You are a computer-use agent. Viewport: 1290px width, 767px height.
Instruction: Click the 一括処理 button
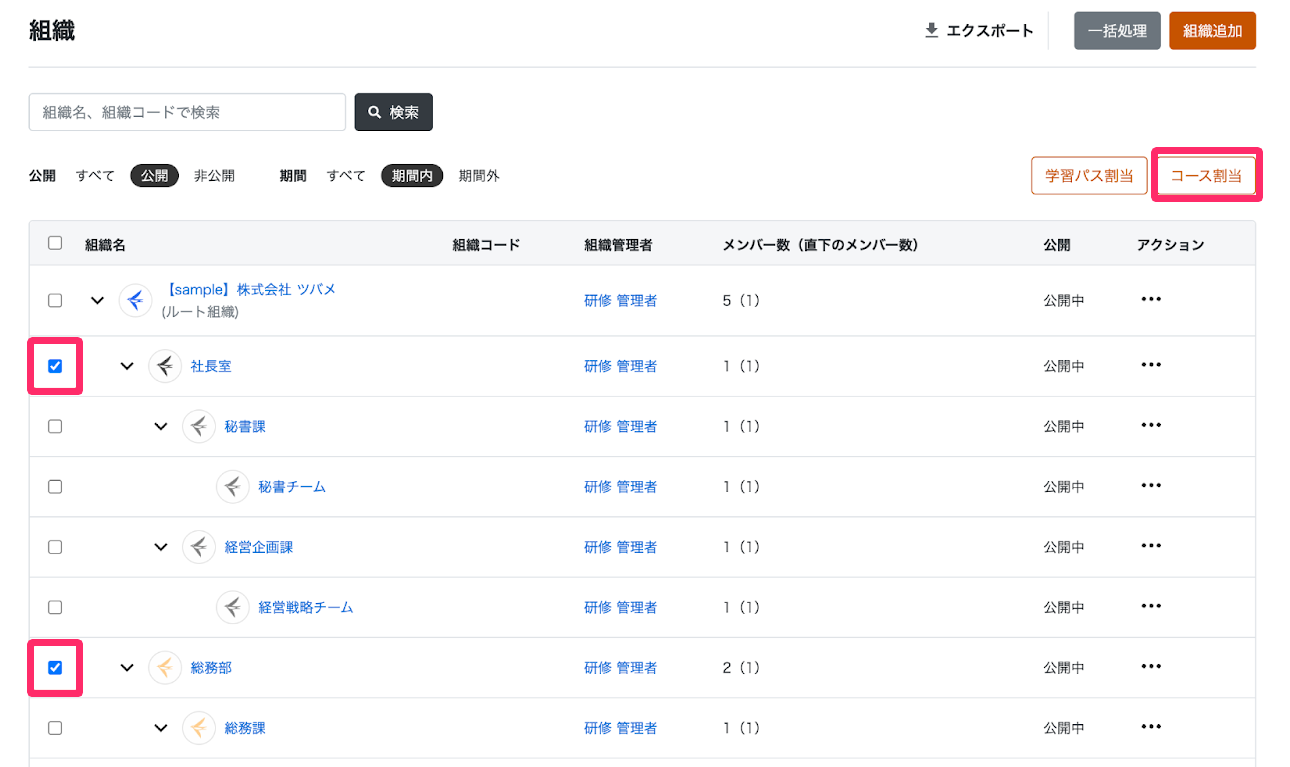1117,31
